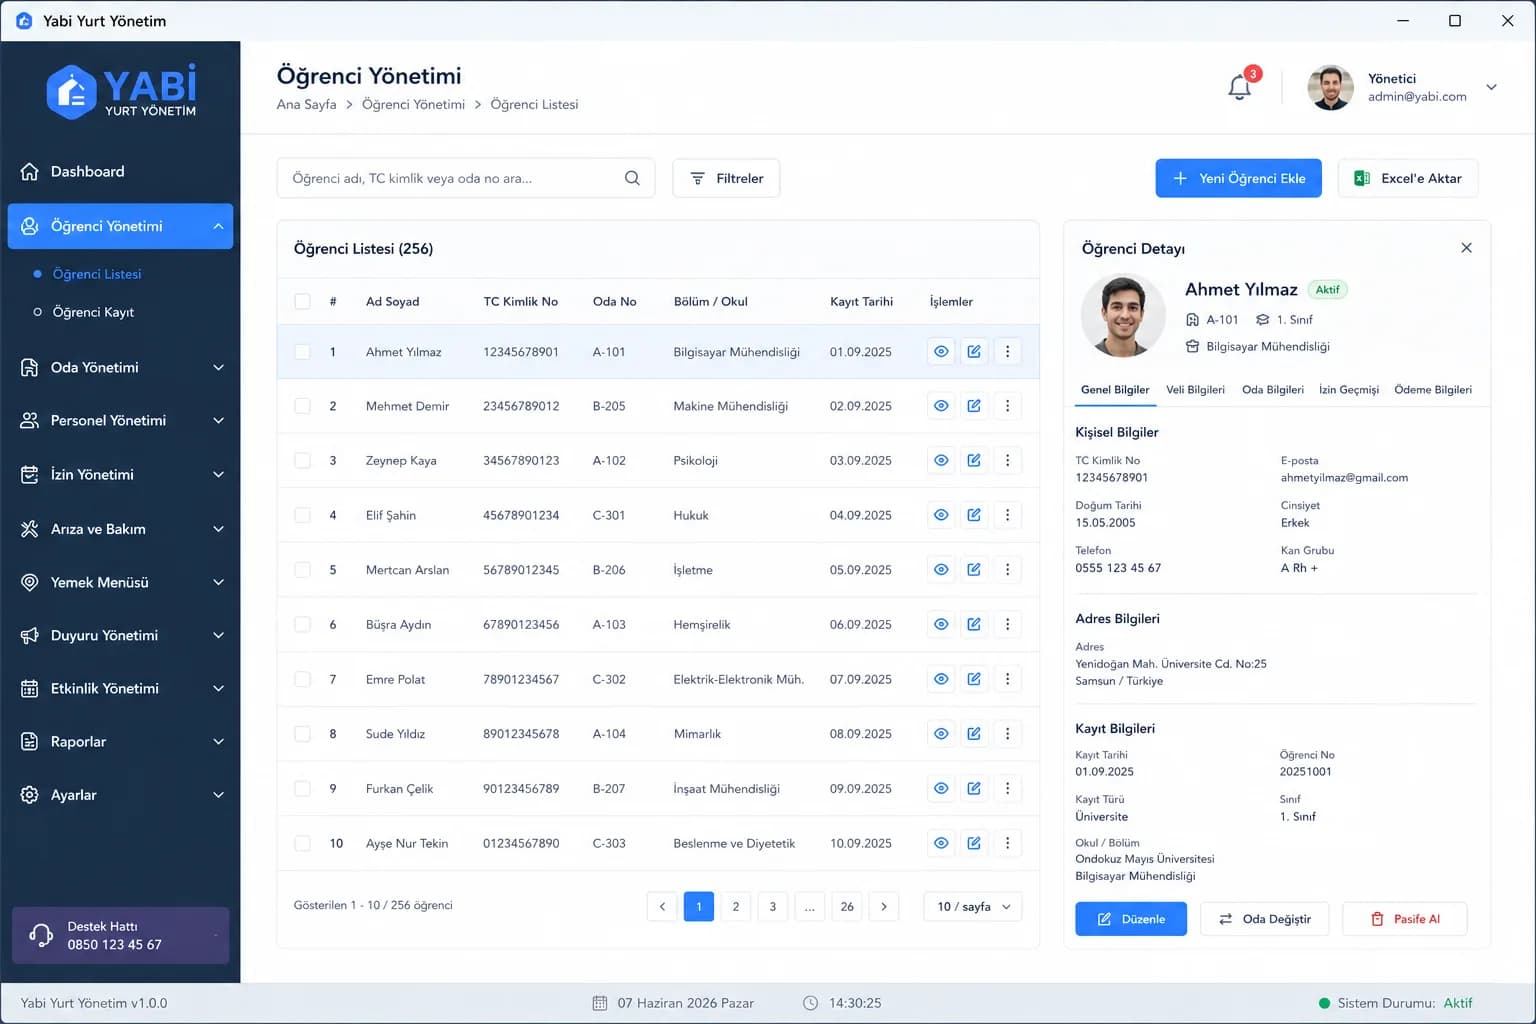Open more options for Emre Polat
The image size is (1536, 1024).
tap(1007, 679)
